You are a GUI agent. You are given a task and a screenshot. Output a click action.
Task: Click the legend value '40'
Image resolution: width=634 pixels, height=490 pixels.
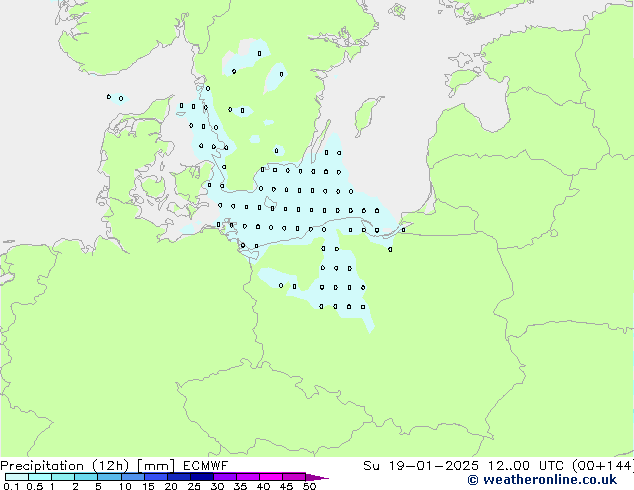(263, 486)
